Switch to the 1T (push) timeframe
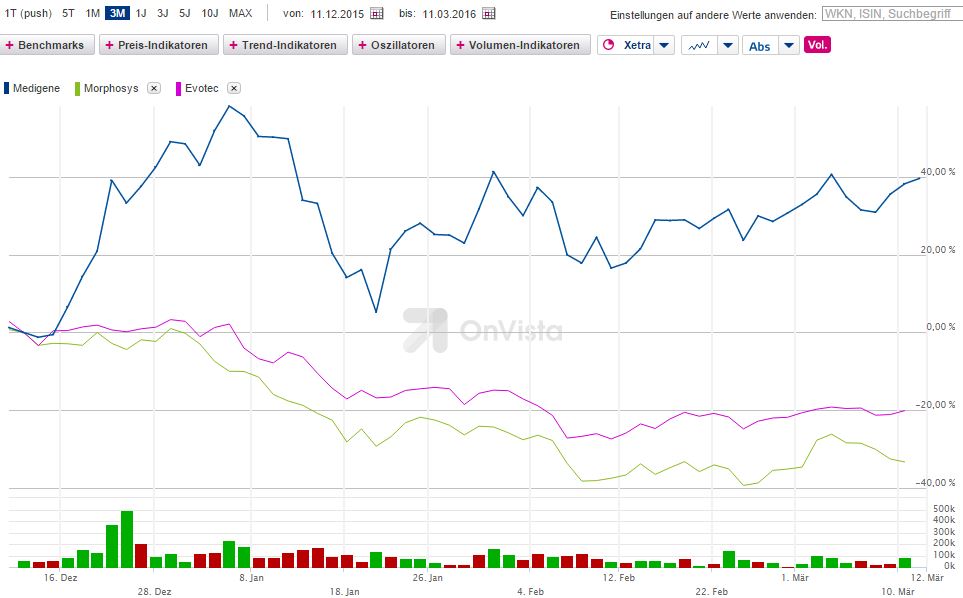The height and width of the screenshot is (598, 963). pyautogui.click(x=28, y=13)
